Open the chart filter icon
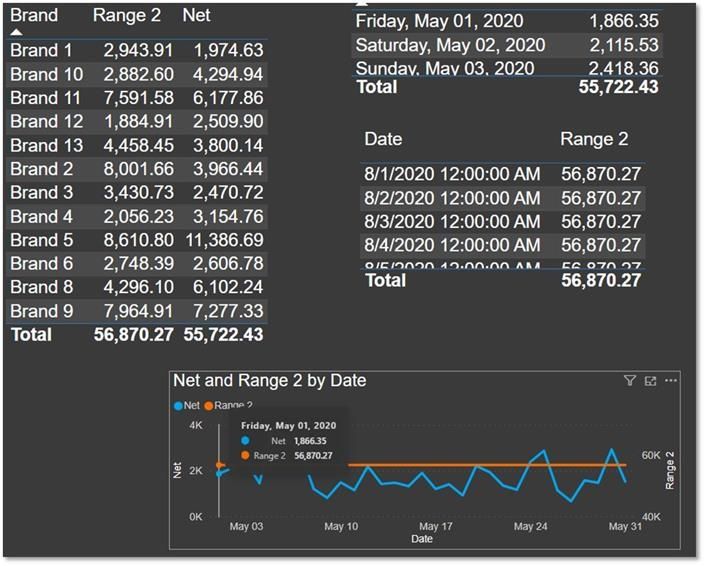This screenshot has height=566, width=705. pos(630,381)
